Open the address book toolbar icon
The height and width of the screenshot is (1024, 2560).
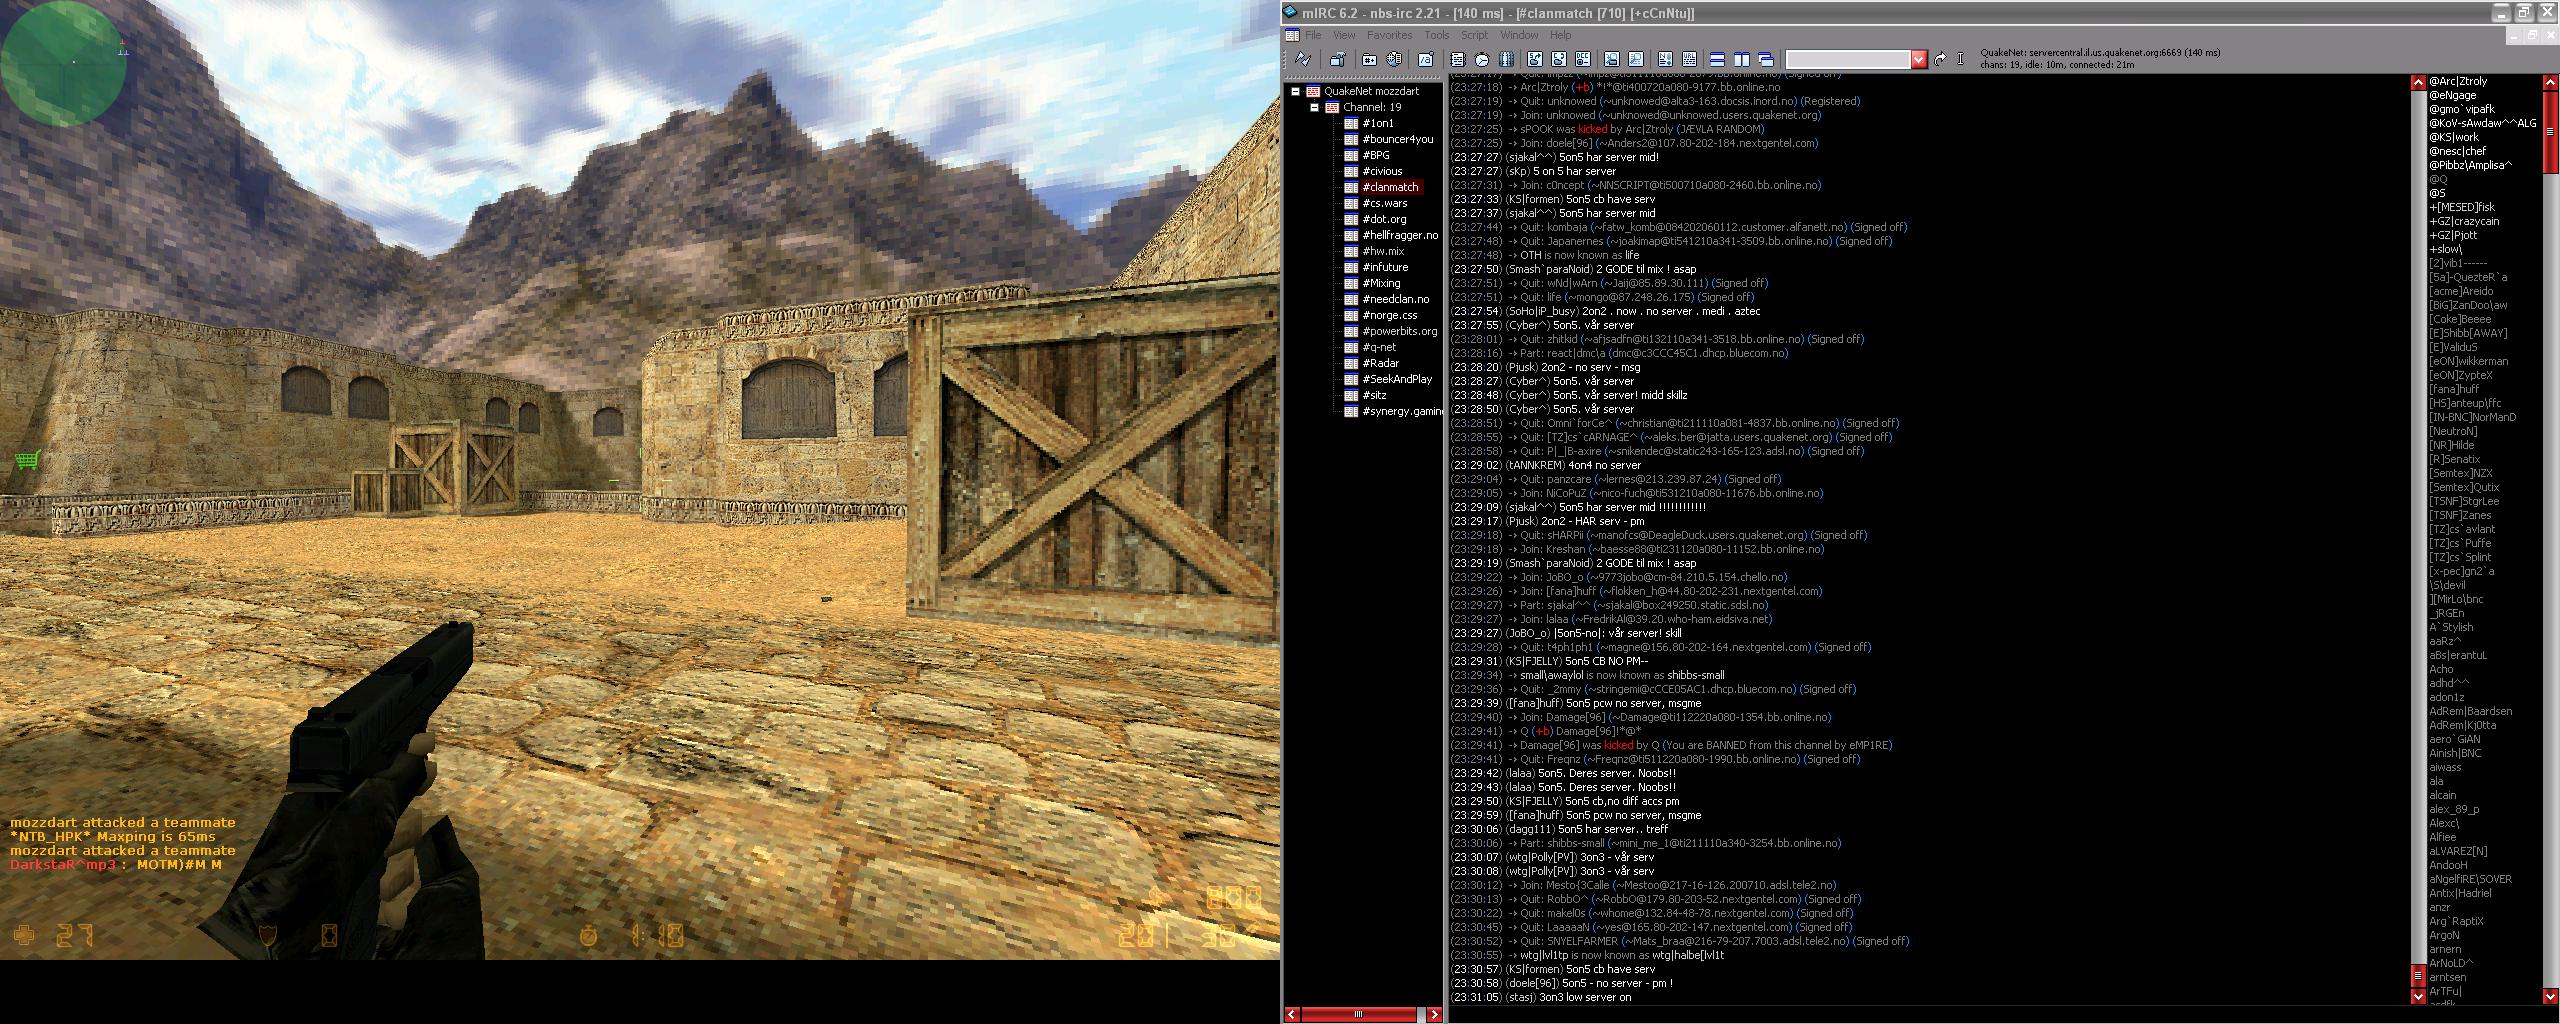click(x=1458, y=59)
